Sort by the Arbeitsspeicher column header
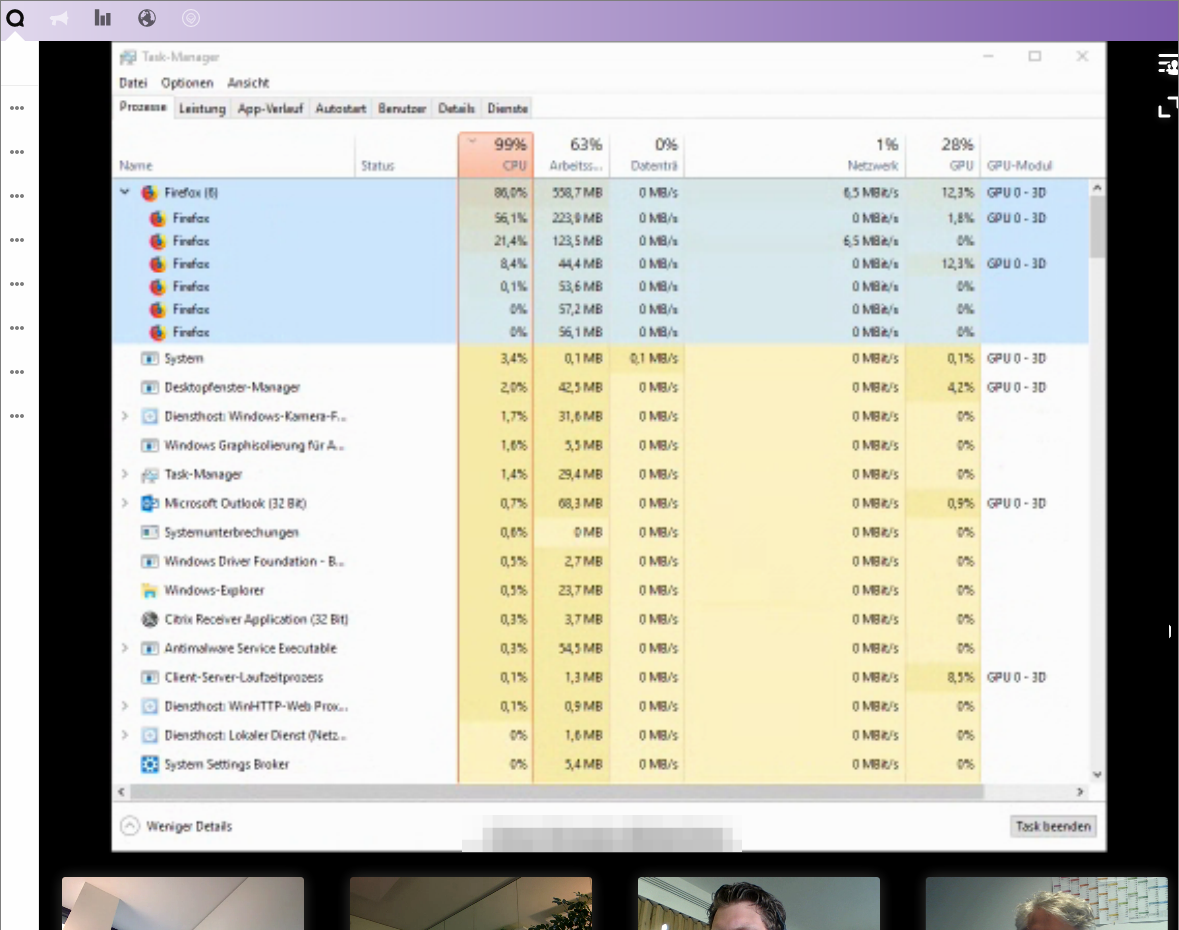The image size is (1179, 930). coord(571,155)
